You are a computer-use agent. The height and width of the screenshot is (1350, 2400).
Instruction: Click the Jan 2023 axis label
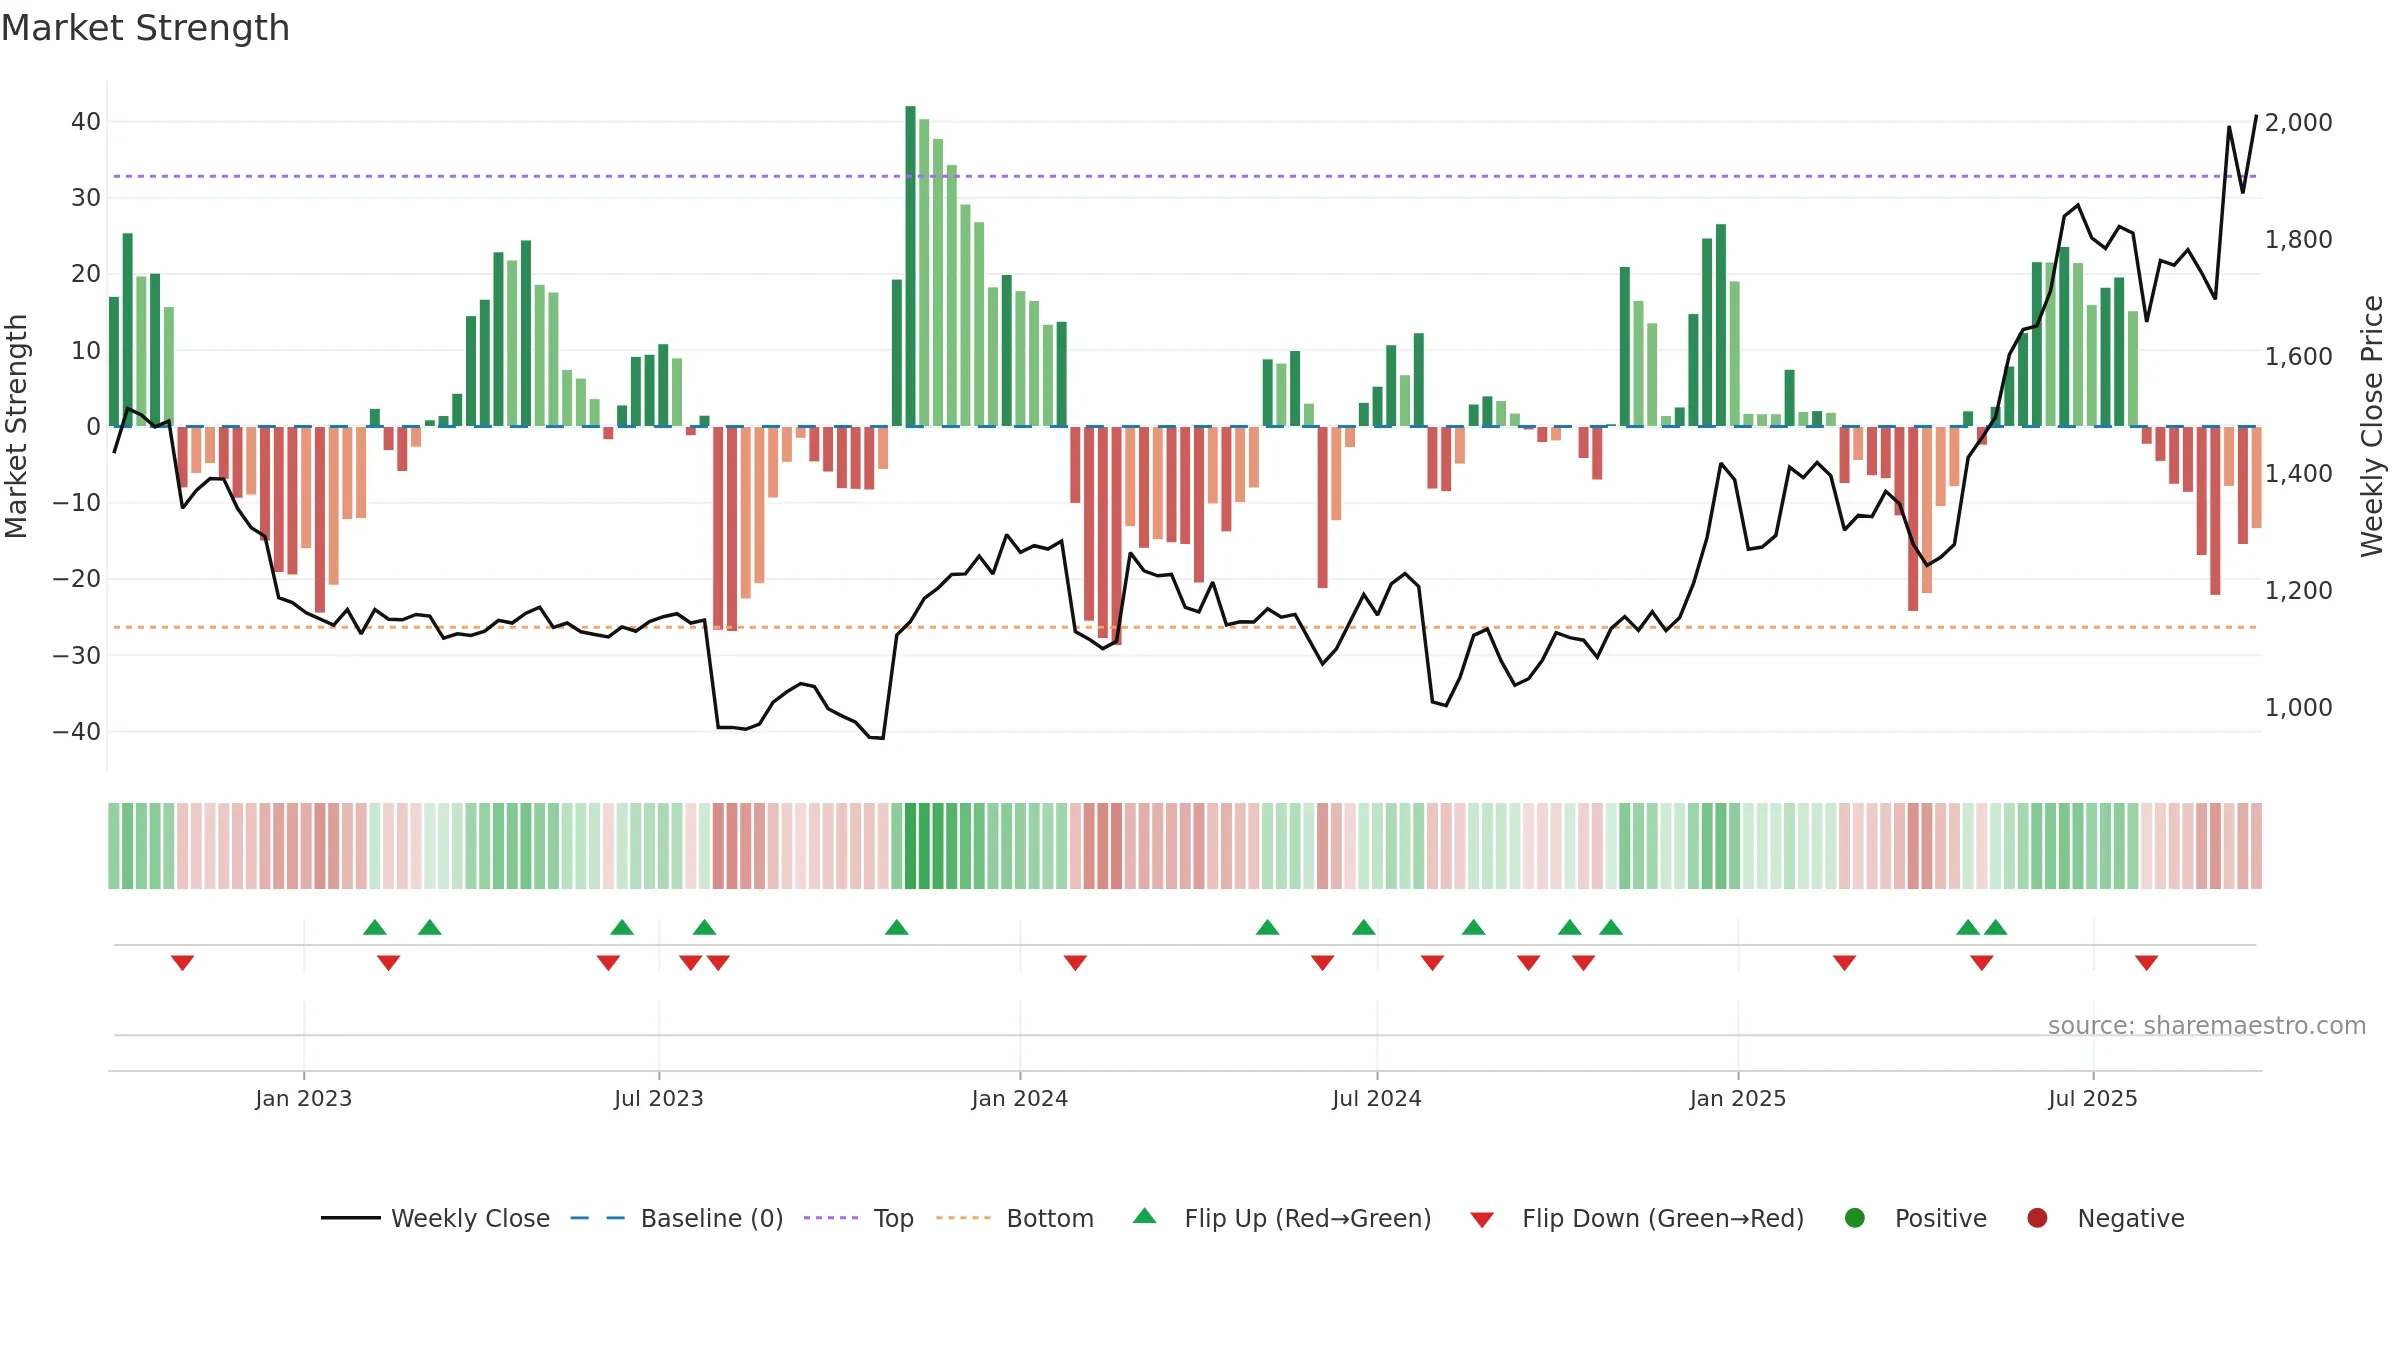tap(303, 1099)
